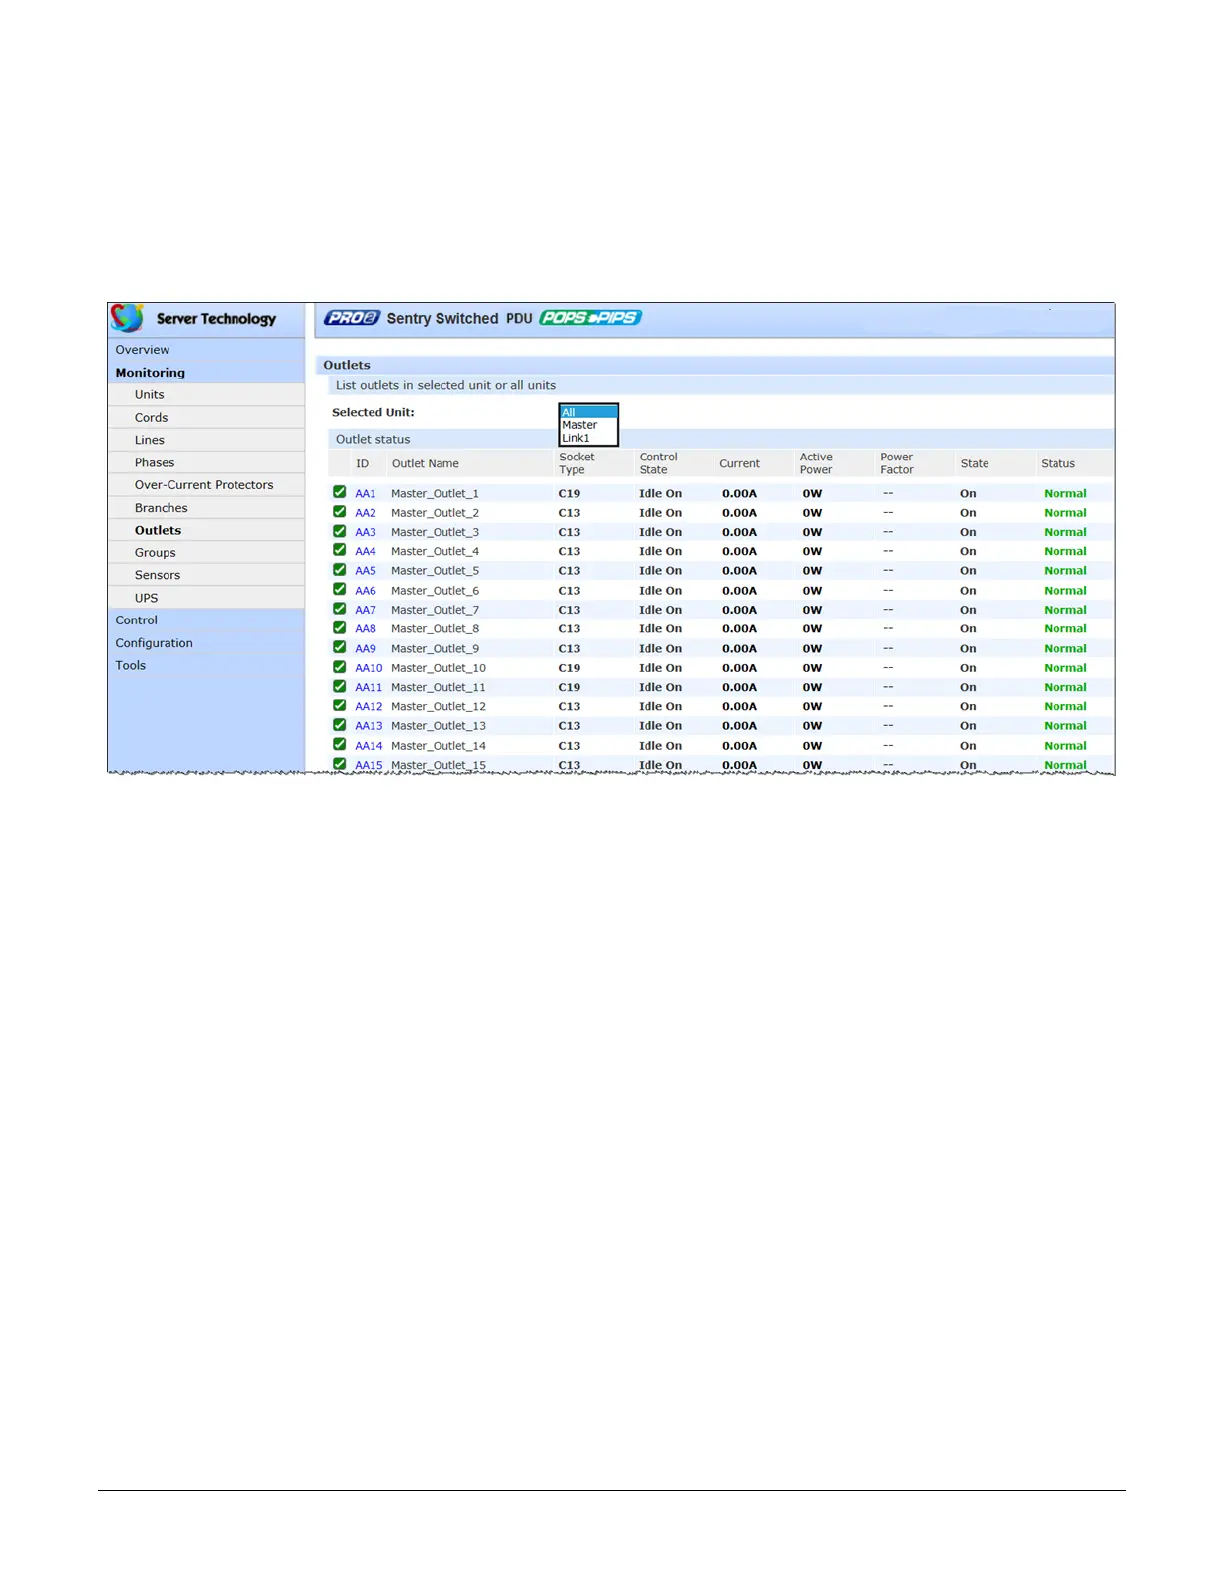
Task: Click C19 socket type for Master_Outlet_11
Action: click(x=569, y=688)
